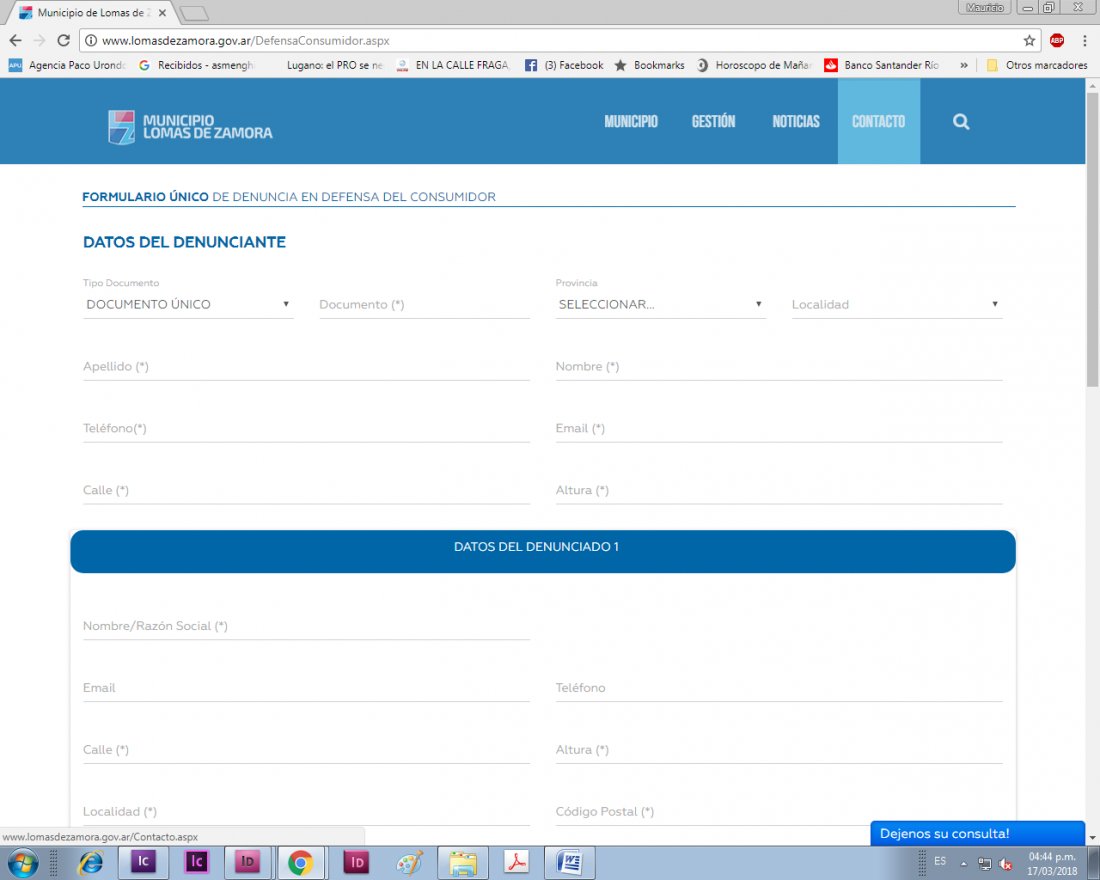The height and width of the screenshot is (880, 1100).
Task: Click the DATOS DEL DENUNCIADO 1 header
Action: (543, 551)
